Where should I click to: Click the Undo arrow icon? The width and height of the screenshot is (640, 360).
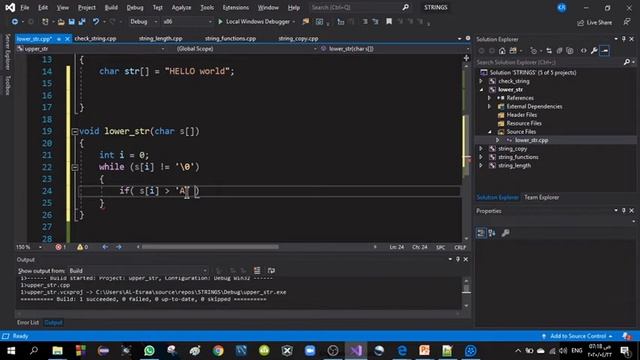(96, 22)
